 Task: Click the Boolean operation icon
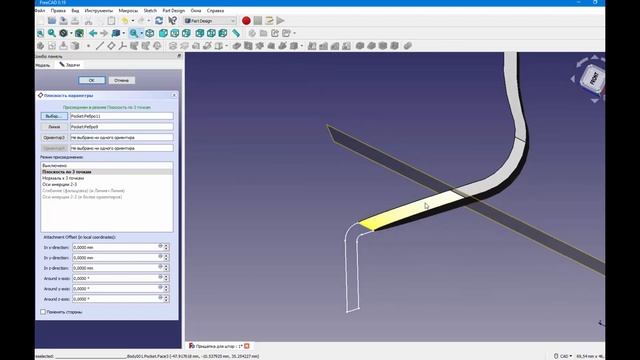tap(408, 46)
